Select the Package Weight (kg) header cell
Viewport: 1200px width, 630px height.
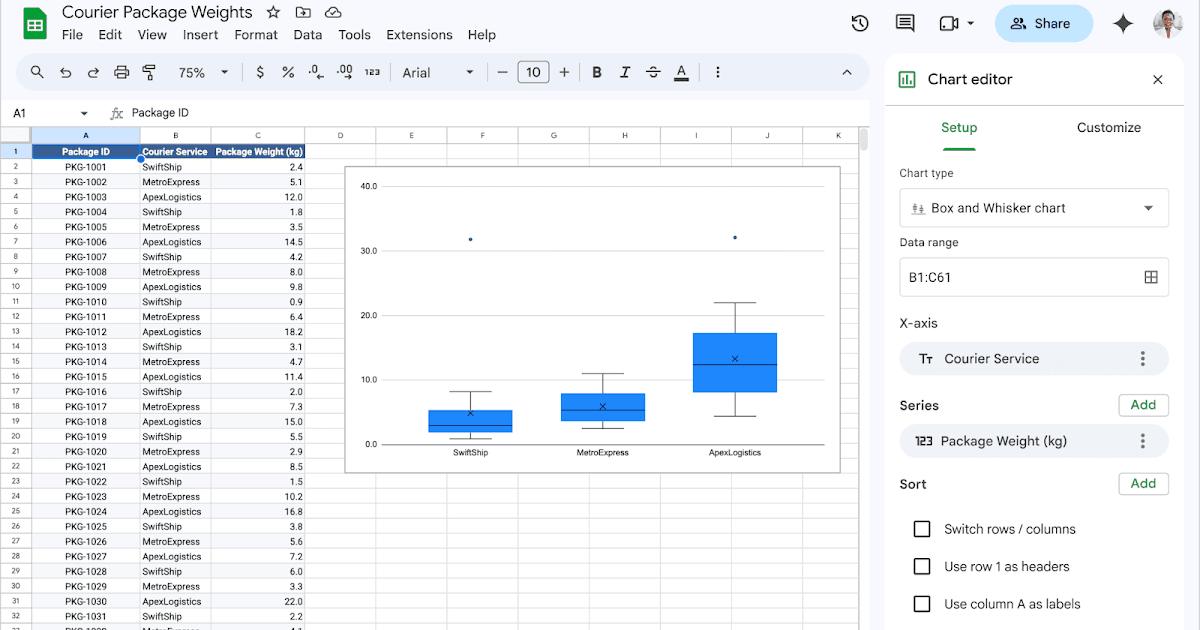[x=258, y=152]
